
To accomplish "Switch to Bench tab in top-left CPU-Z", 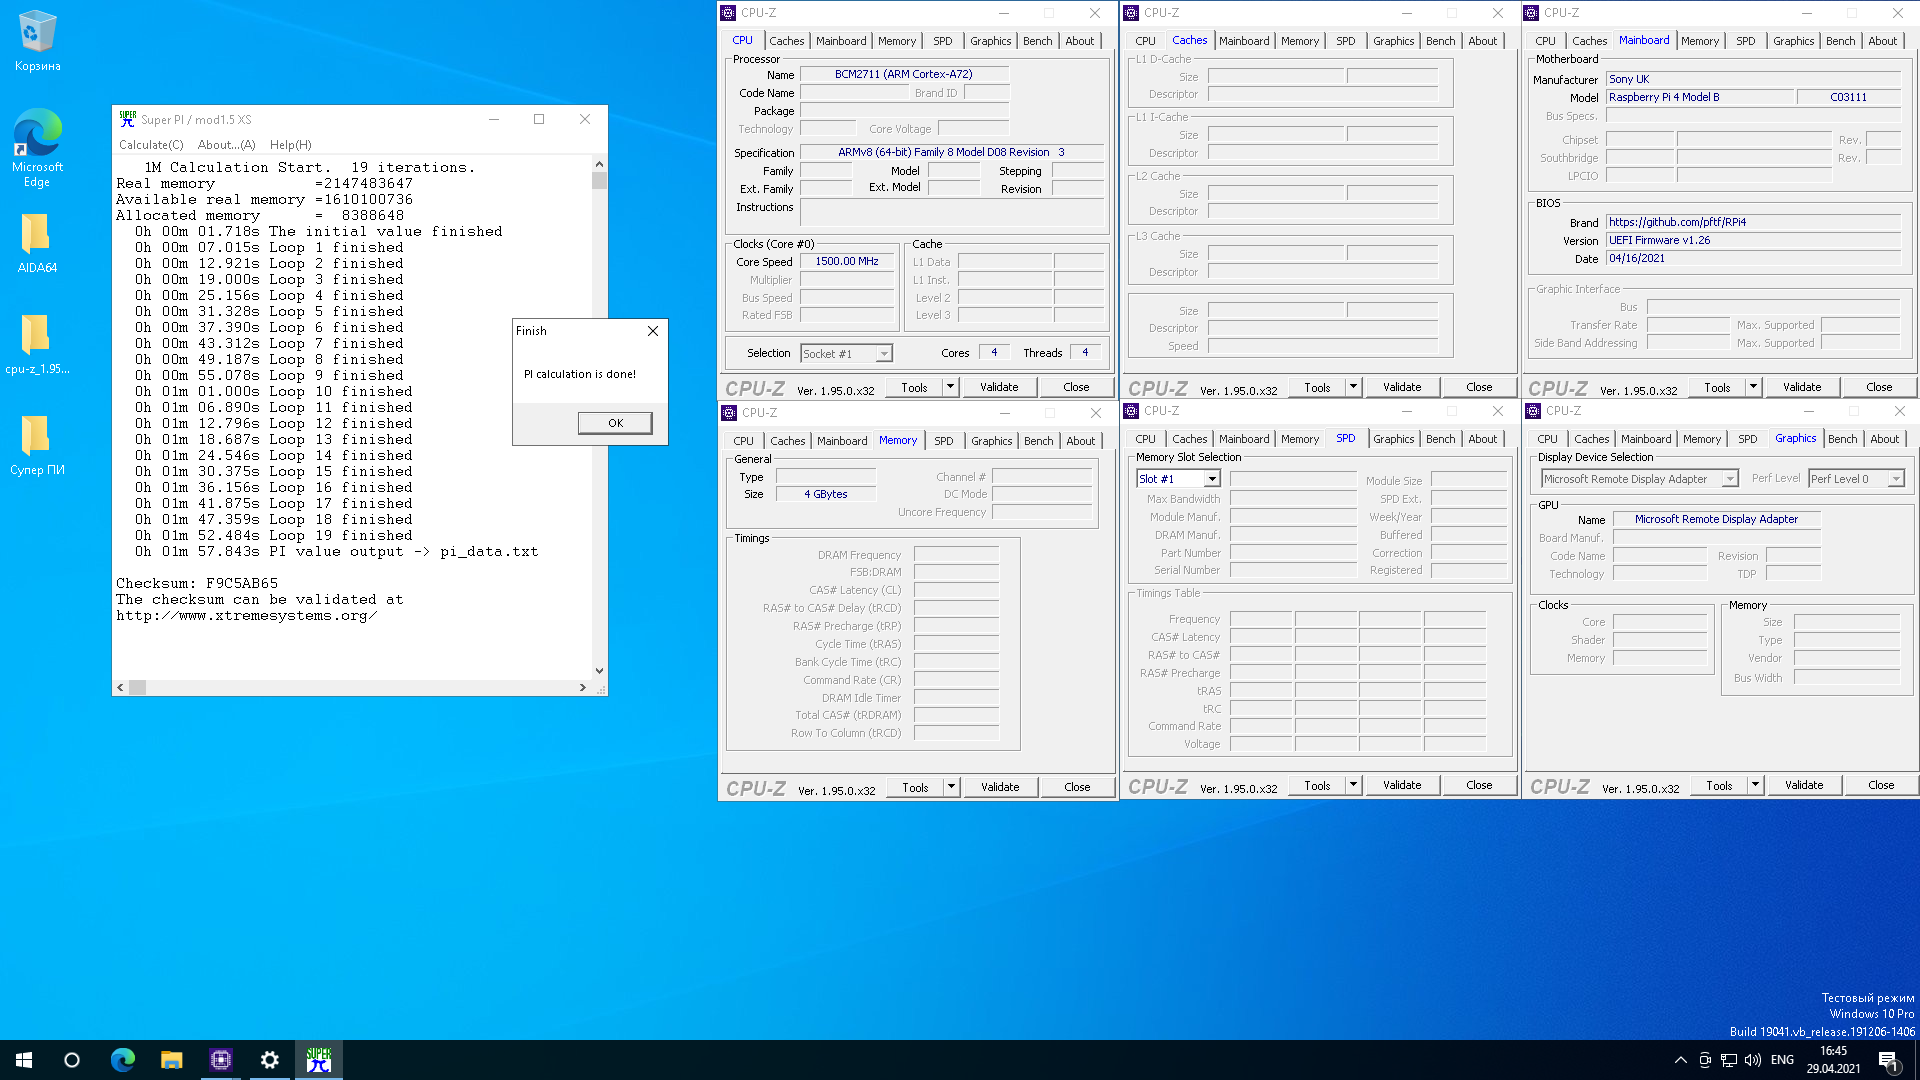I will (1037, 41).
